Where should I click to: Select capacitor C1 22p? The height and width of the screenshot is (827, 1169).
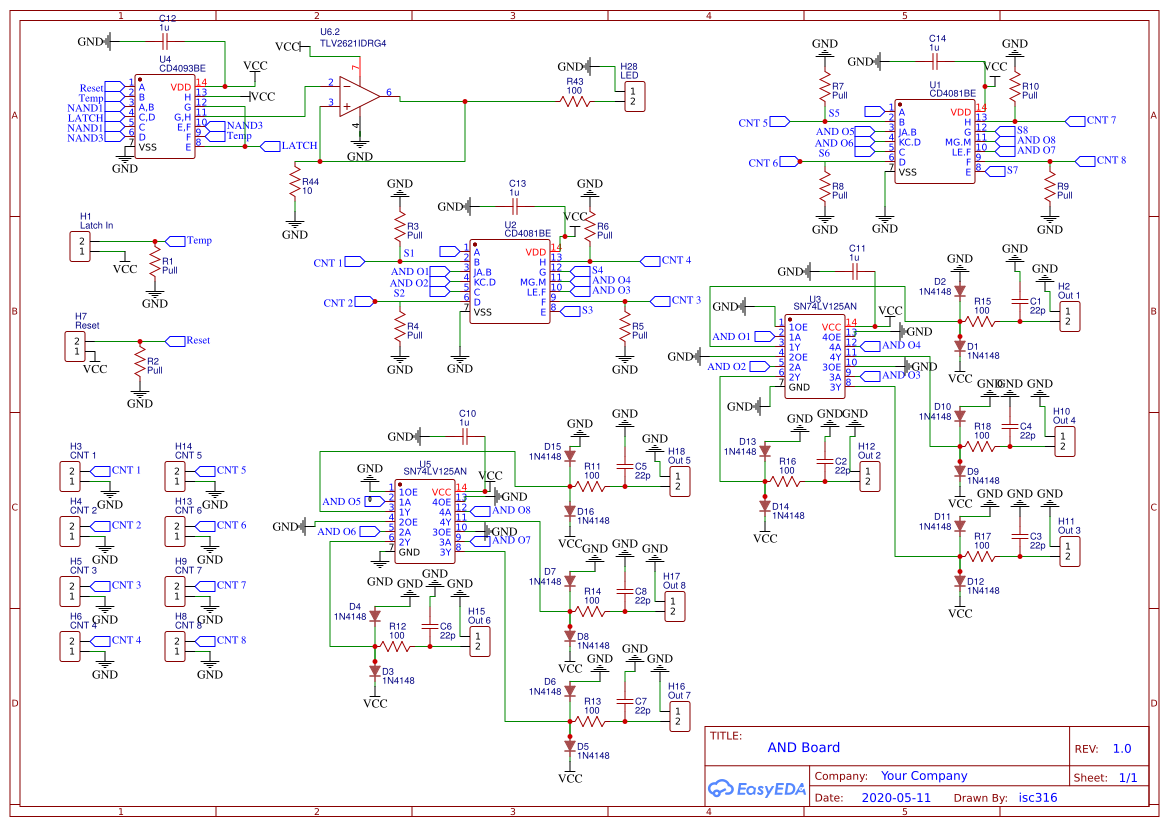tap(1019, 302)
